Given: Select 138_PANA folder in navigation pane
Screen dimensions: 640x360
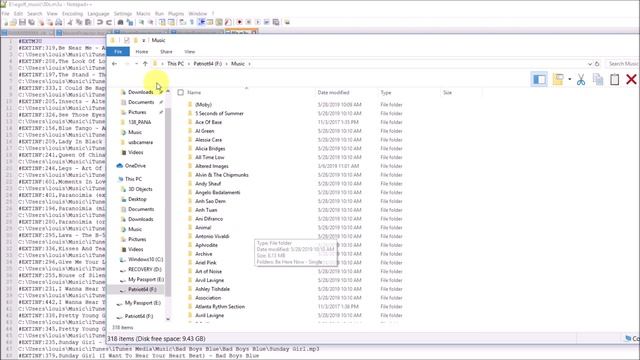Looking at the screenshot, I should (140, 122).
